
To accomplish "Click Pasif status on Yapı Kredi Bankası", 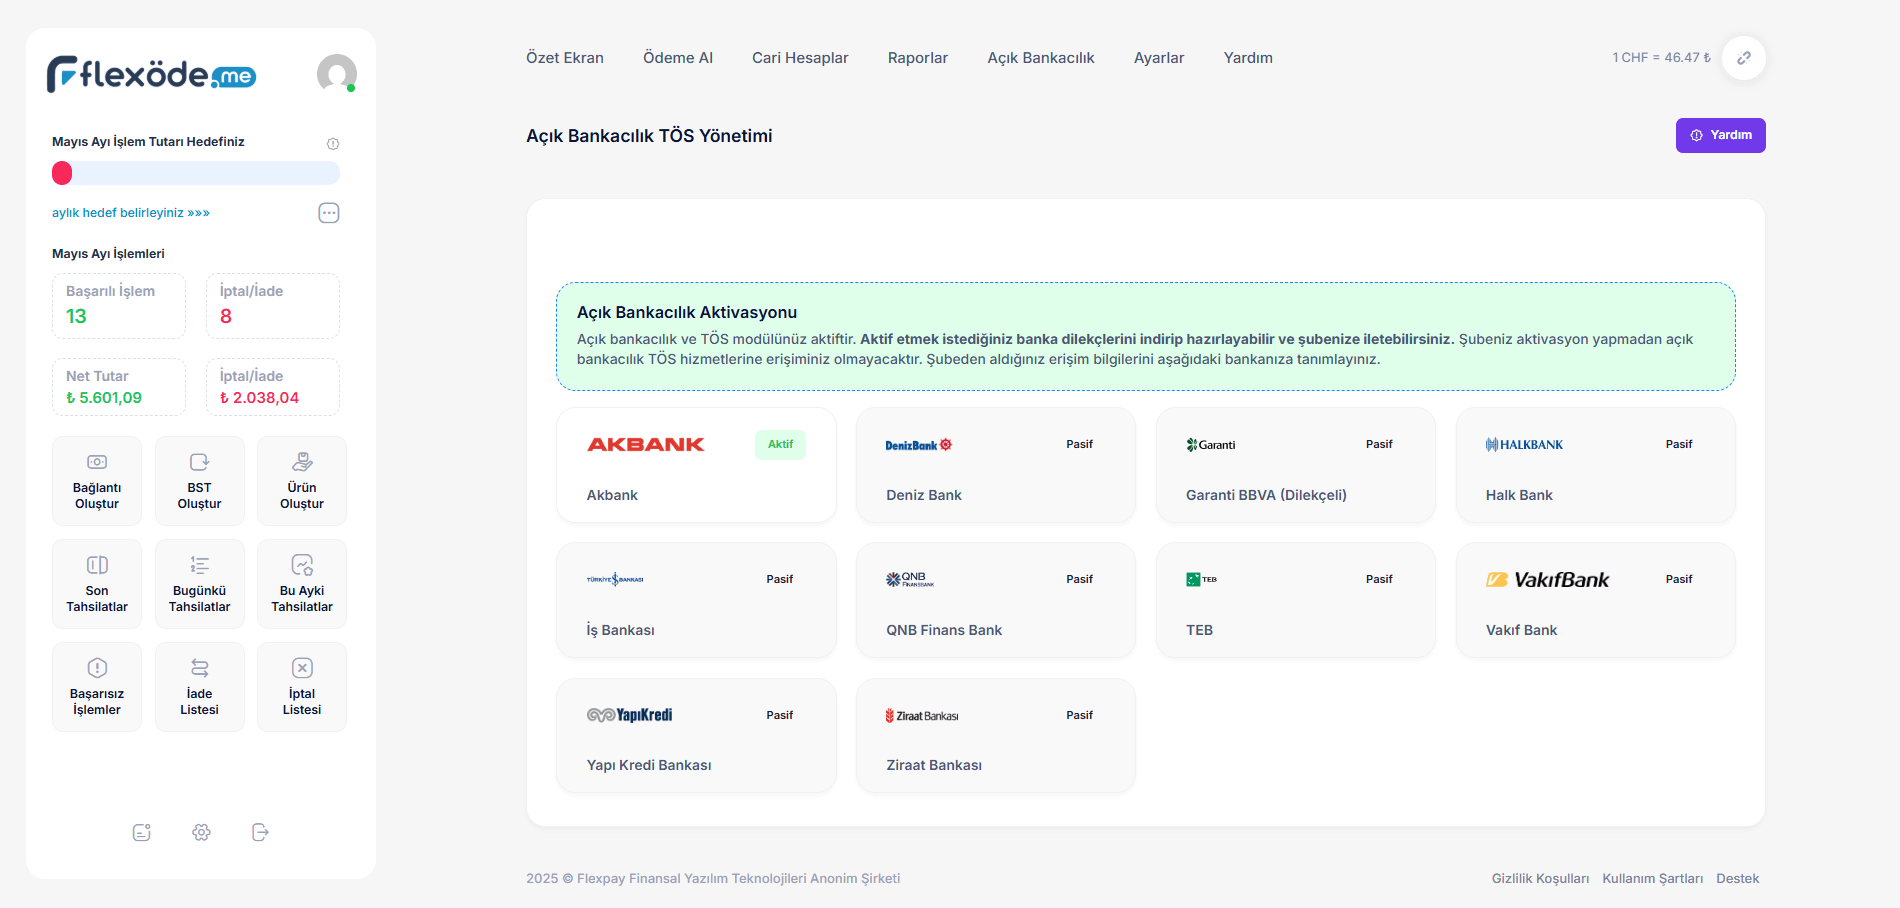I will pyautogui.click(x=780, y=715).
